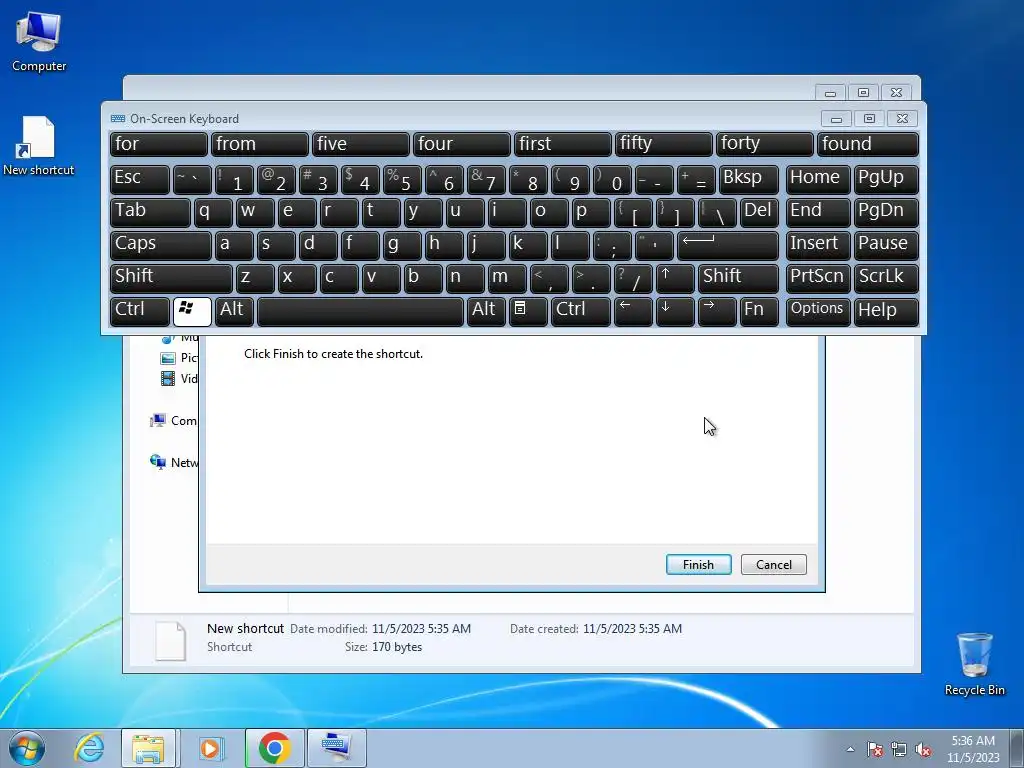Choose the prediction word 'fifty'
The image size is (1024, 768).
click(664, 144)
